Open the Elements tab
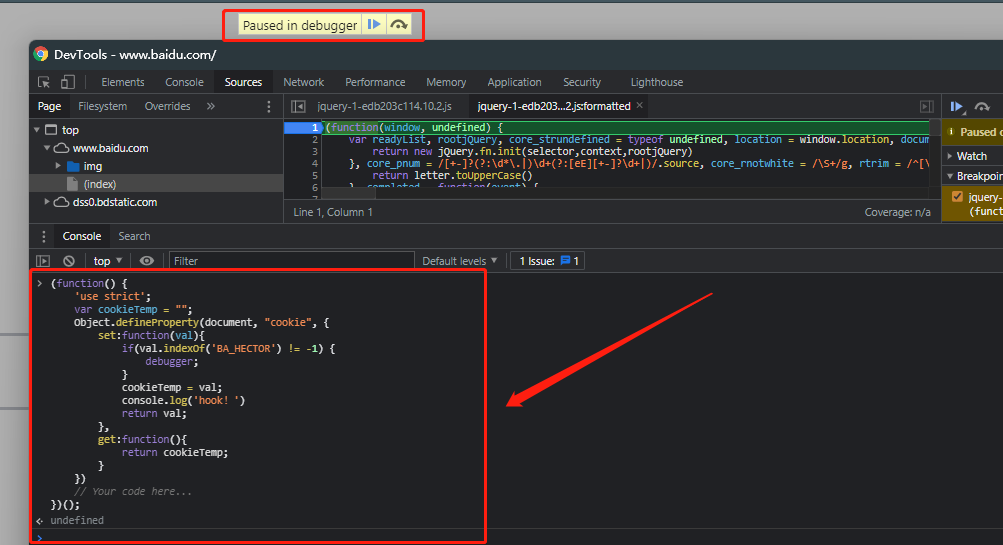The image size is (1003, 545). coord(123,82)
